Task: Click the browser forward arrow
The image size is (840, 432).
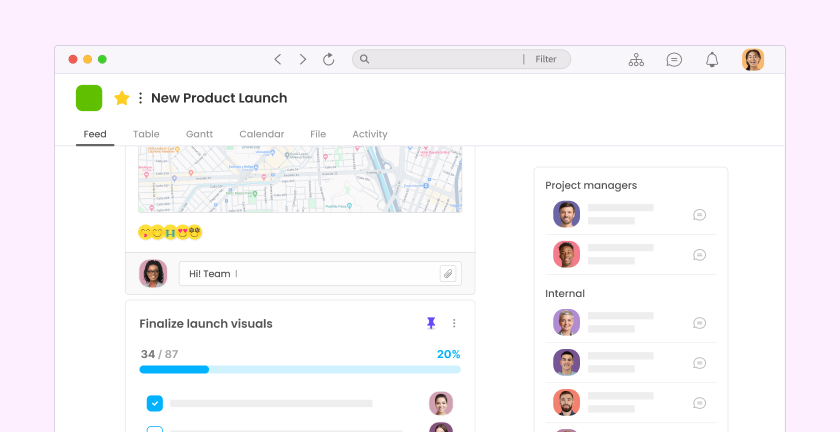Action: pos(303,60)
